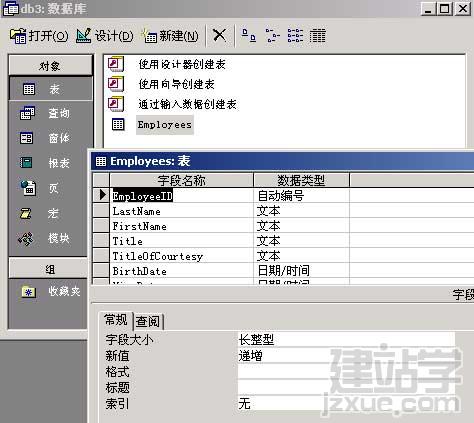Switch to details view icon
474x423 pixels.
tap(318, 35)
